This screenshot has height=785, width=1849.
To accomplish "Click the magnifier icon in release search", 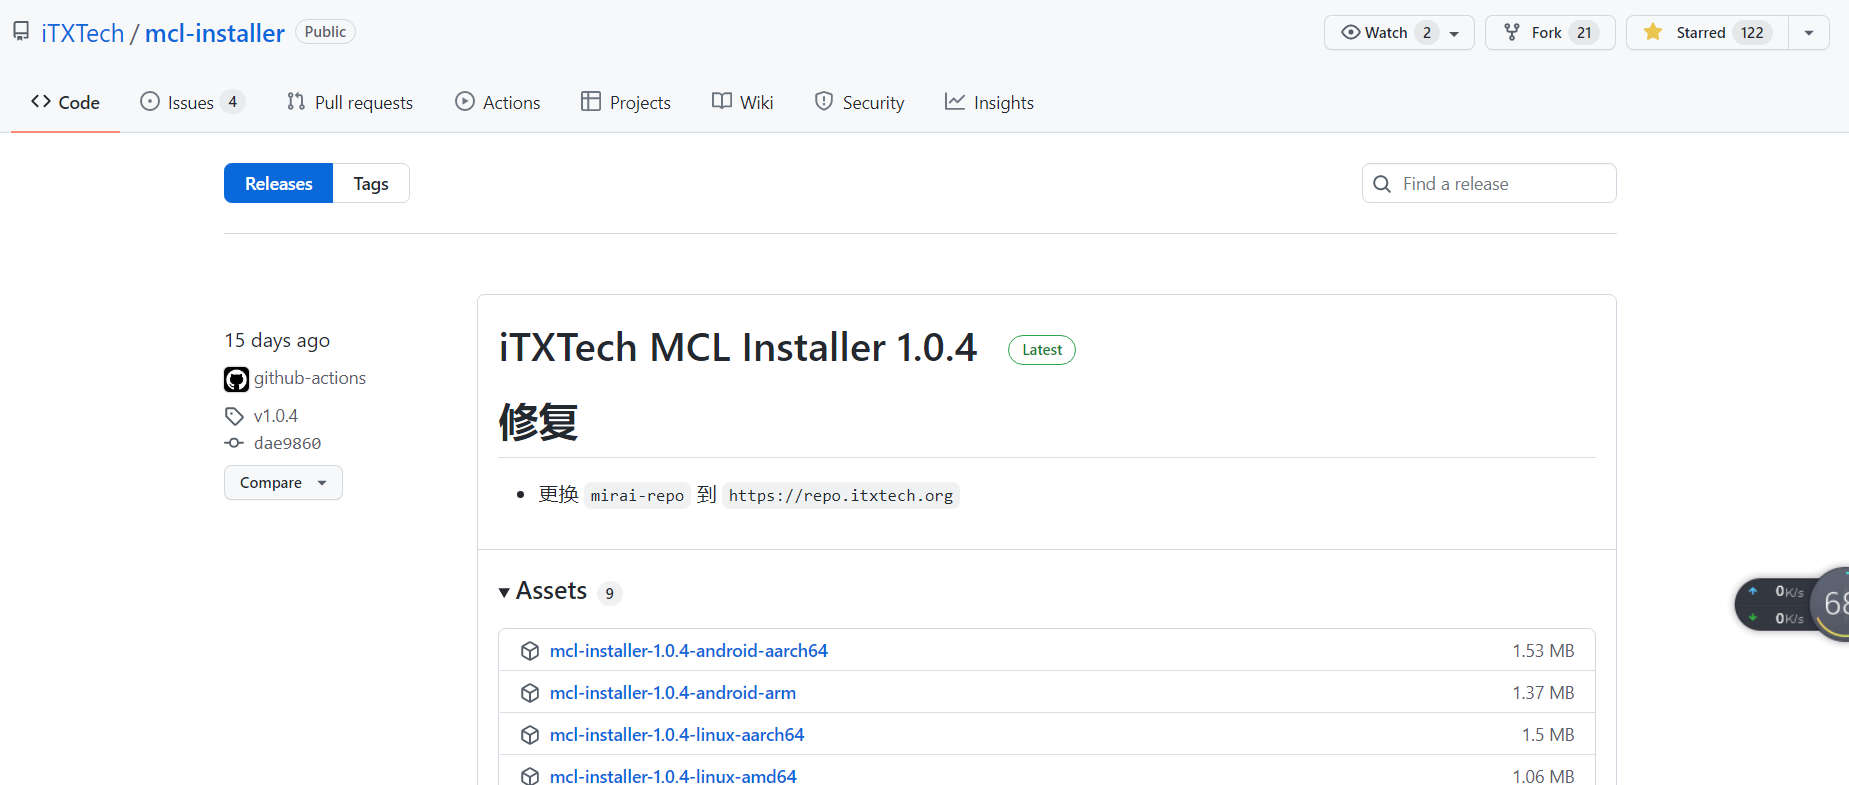I will coord(1382,184).
